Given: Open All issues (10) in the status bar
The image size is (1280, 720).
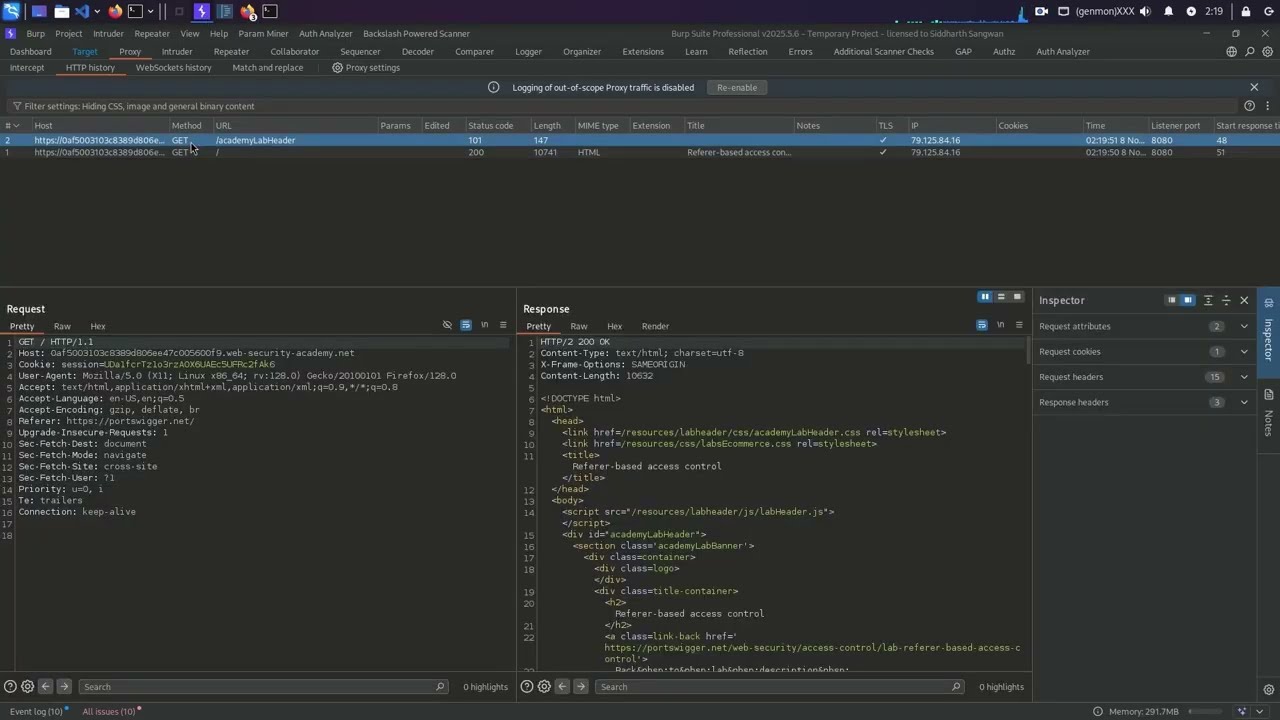Looking at the screenshot, I should [x=108, y=712].
